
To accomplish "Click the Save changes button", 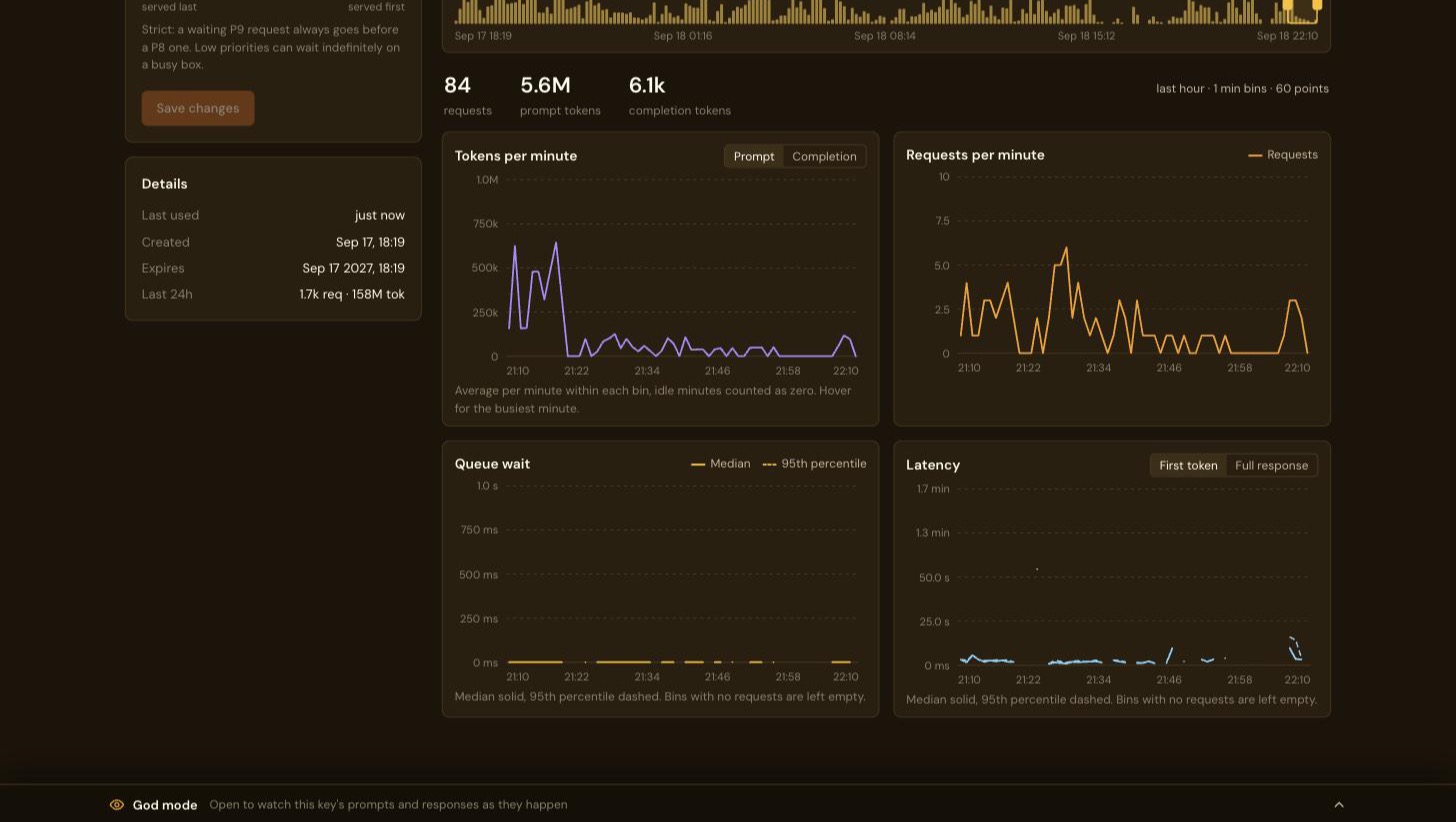I will (198, 108).
